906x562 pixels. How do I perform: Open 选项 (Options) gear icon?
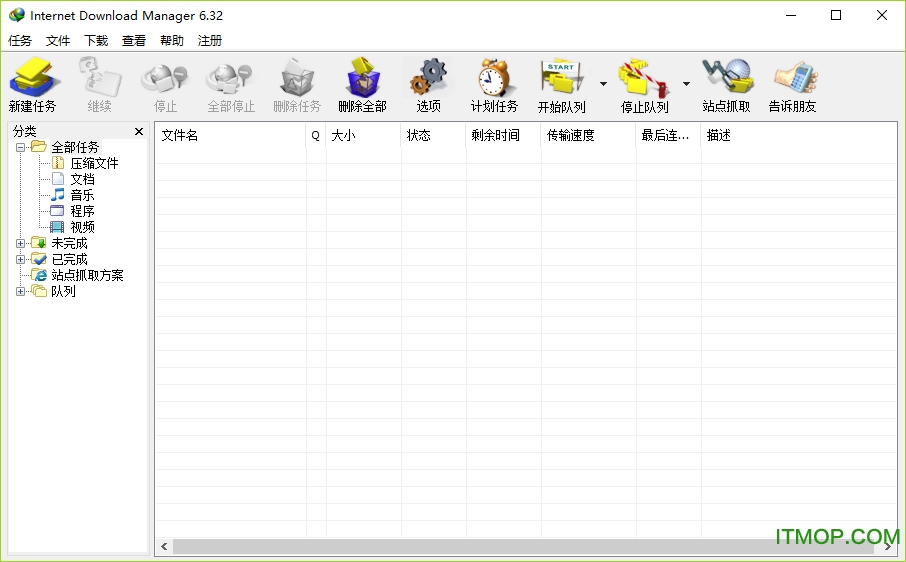428,84
